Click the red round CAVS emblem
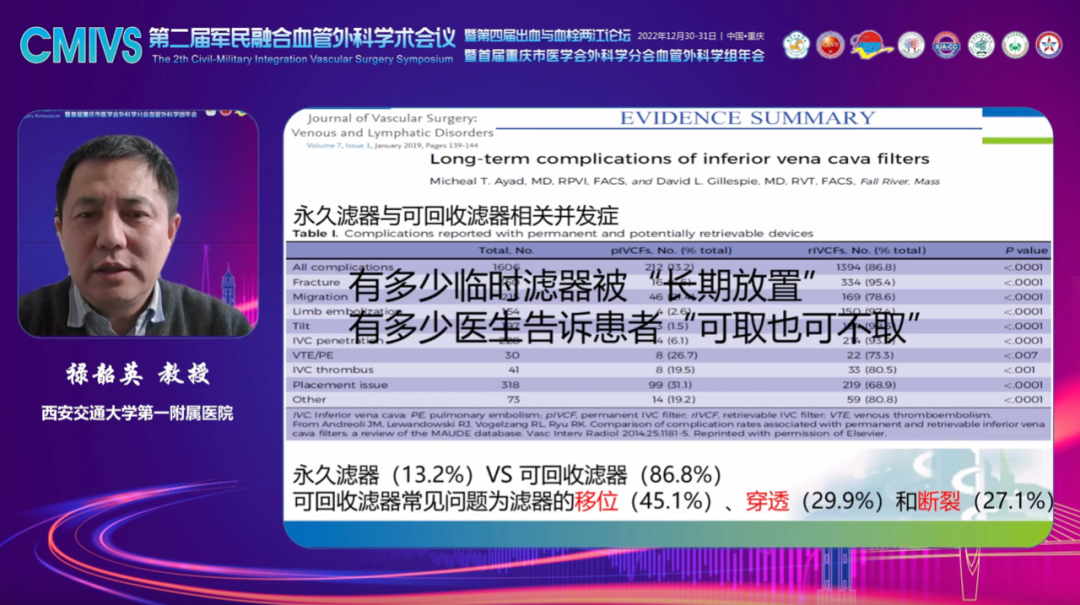The height and width of the screenshot is (605, 1080). pos(830,45)
